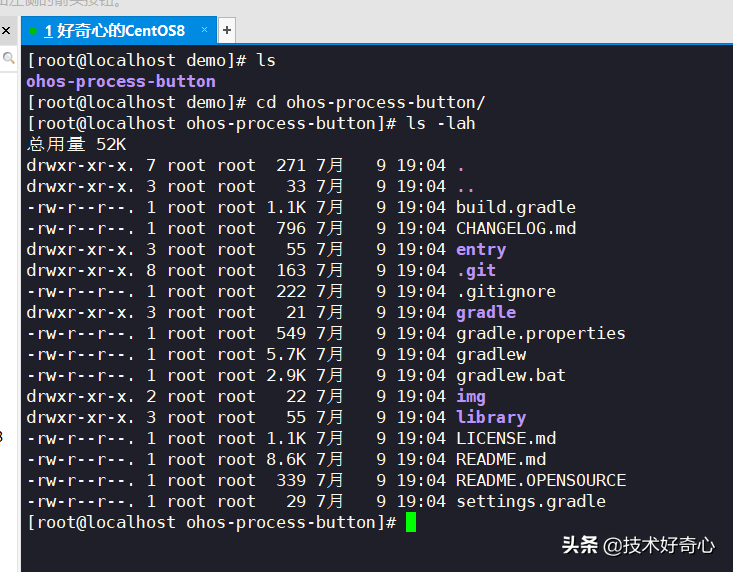Screen dimensions: 733x572
Task: Add a new session tab with plus button
Action: coord(227,30)
